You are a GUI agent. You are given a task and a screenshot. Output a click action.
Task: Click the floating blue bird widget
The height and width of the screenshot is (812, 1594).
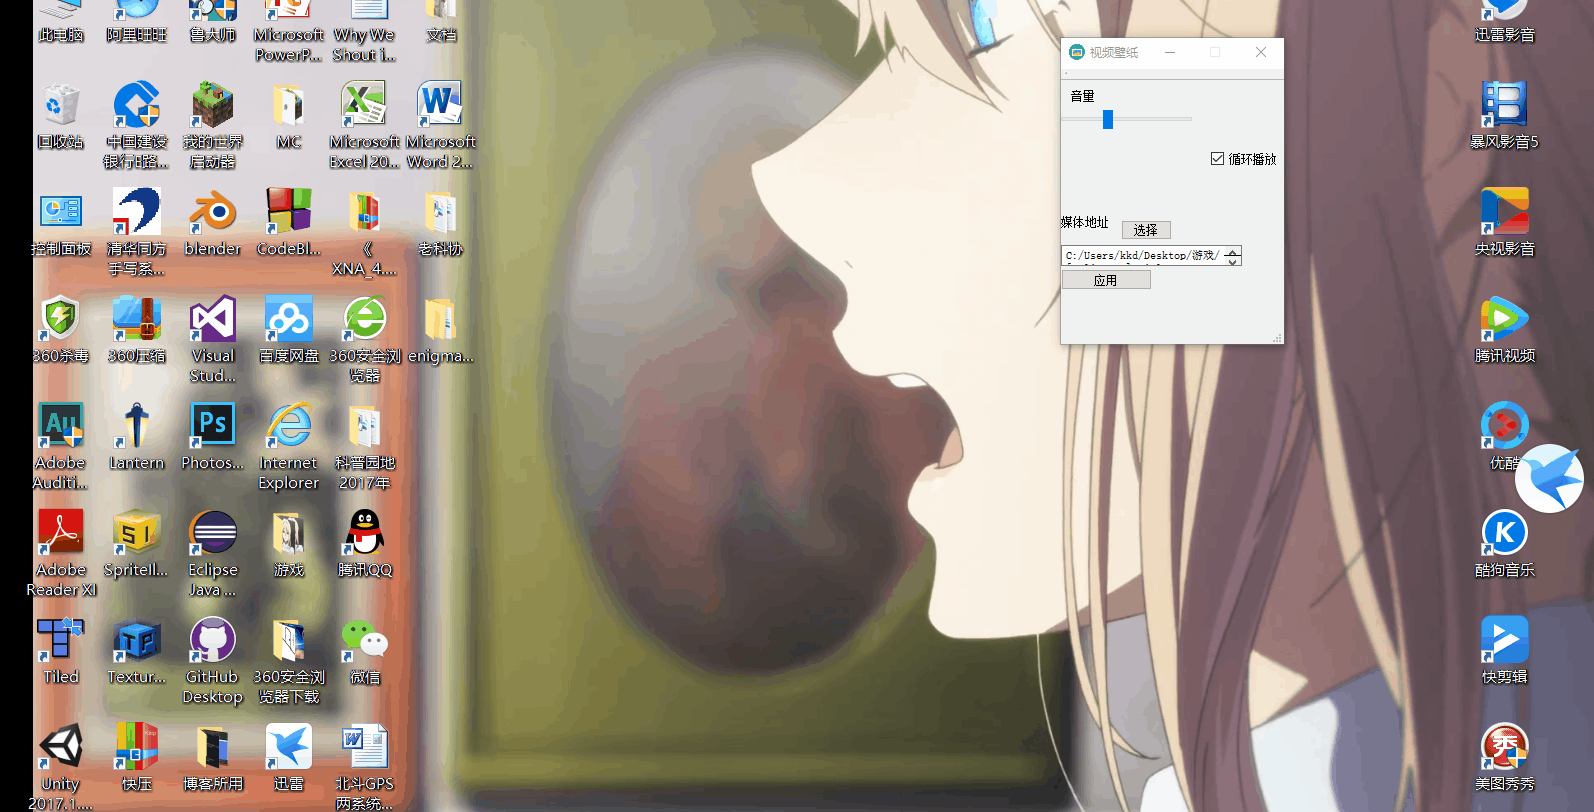pyautogui.click(x=1550, y=479)
